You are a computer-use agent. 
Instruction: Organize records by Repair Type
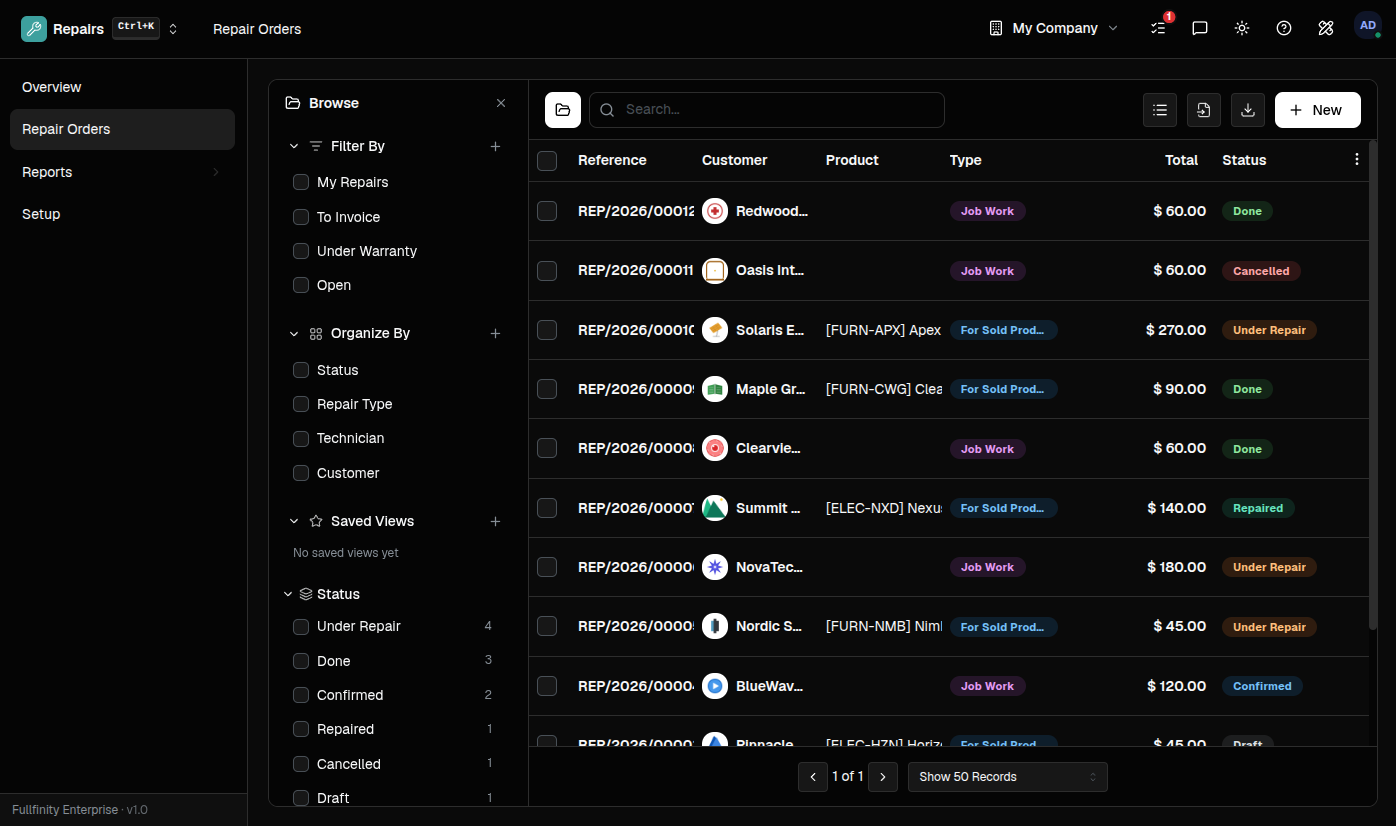tap(301, 404)
